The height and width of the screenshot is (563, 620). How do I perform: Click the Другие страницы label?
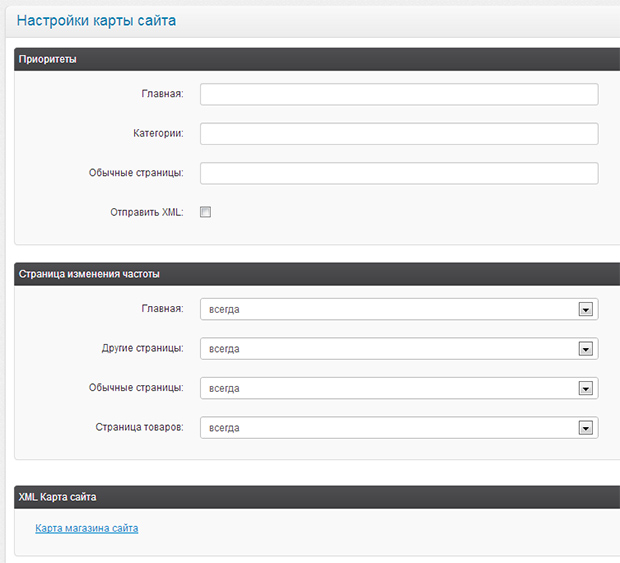tap(142, 348)
